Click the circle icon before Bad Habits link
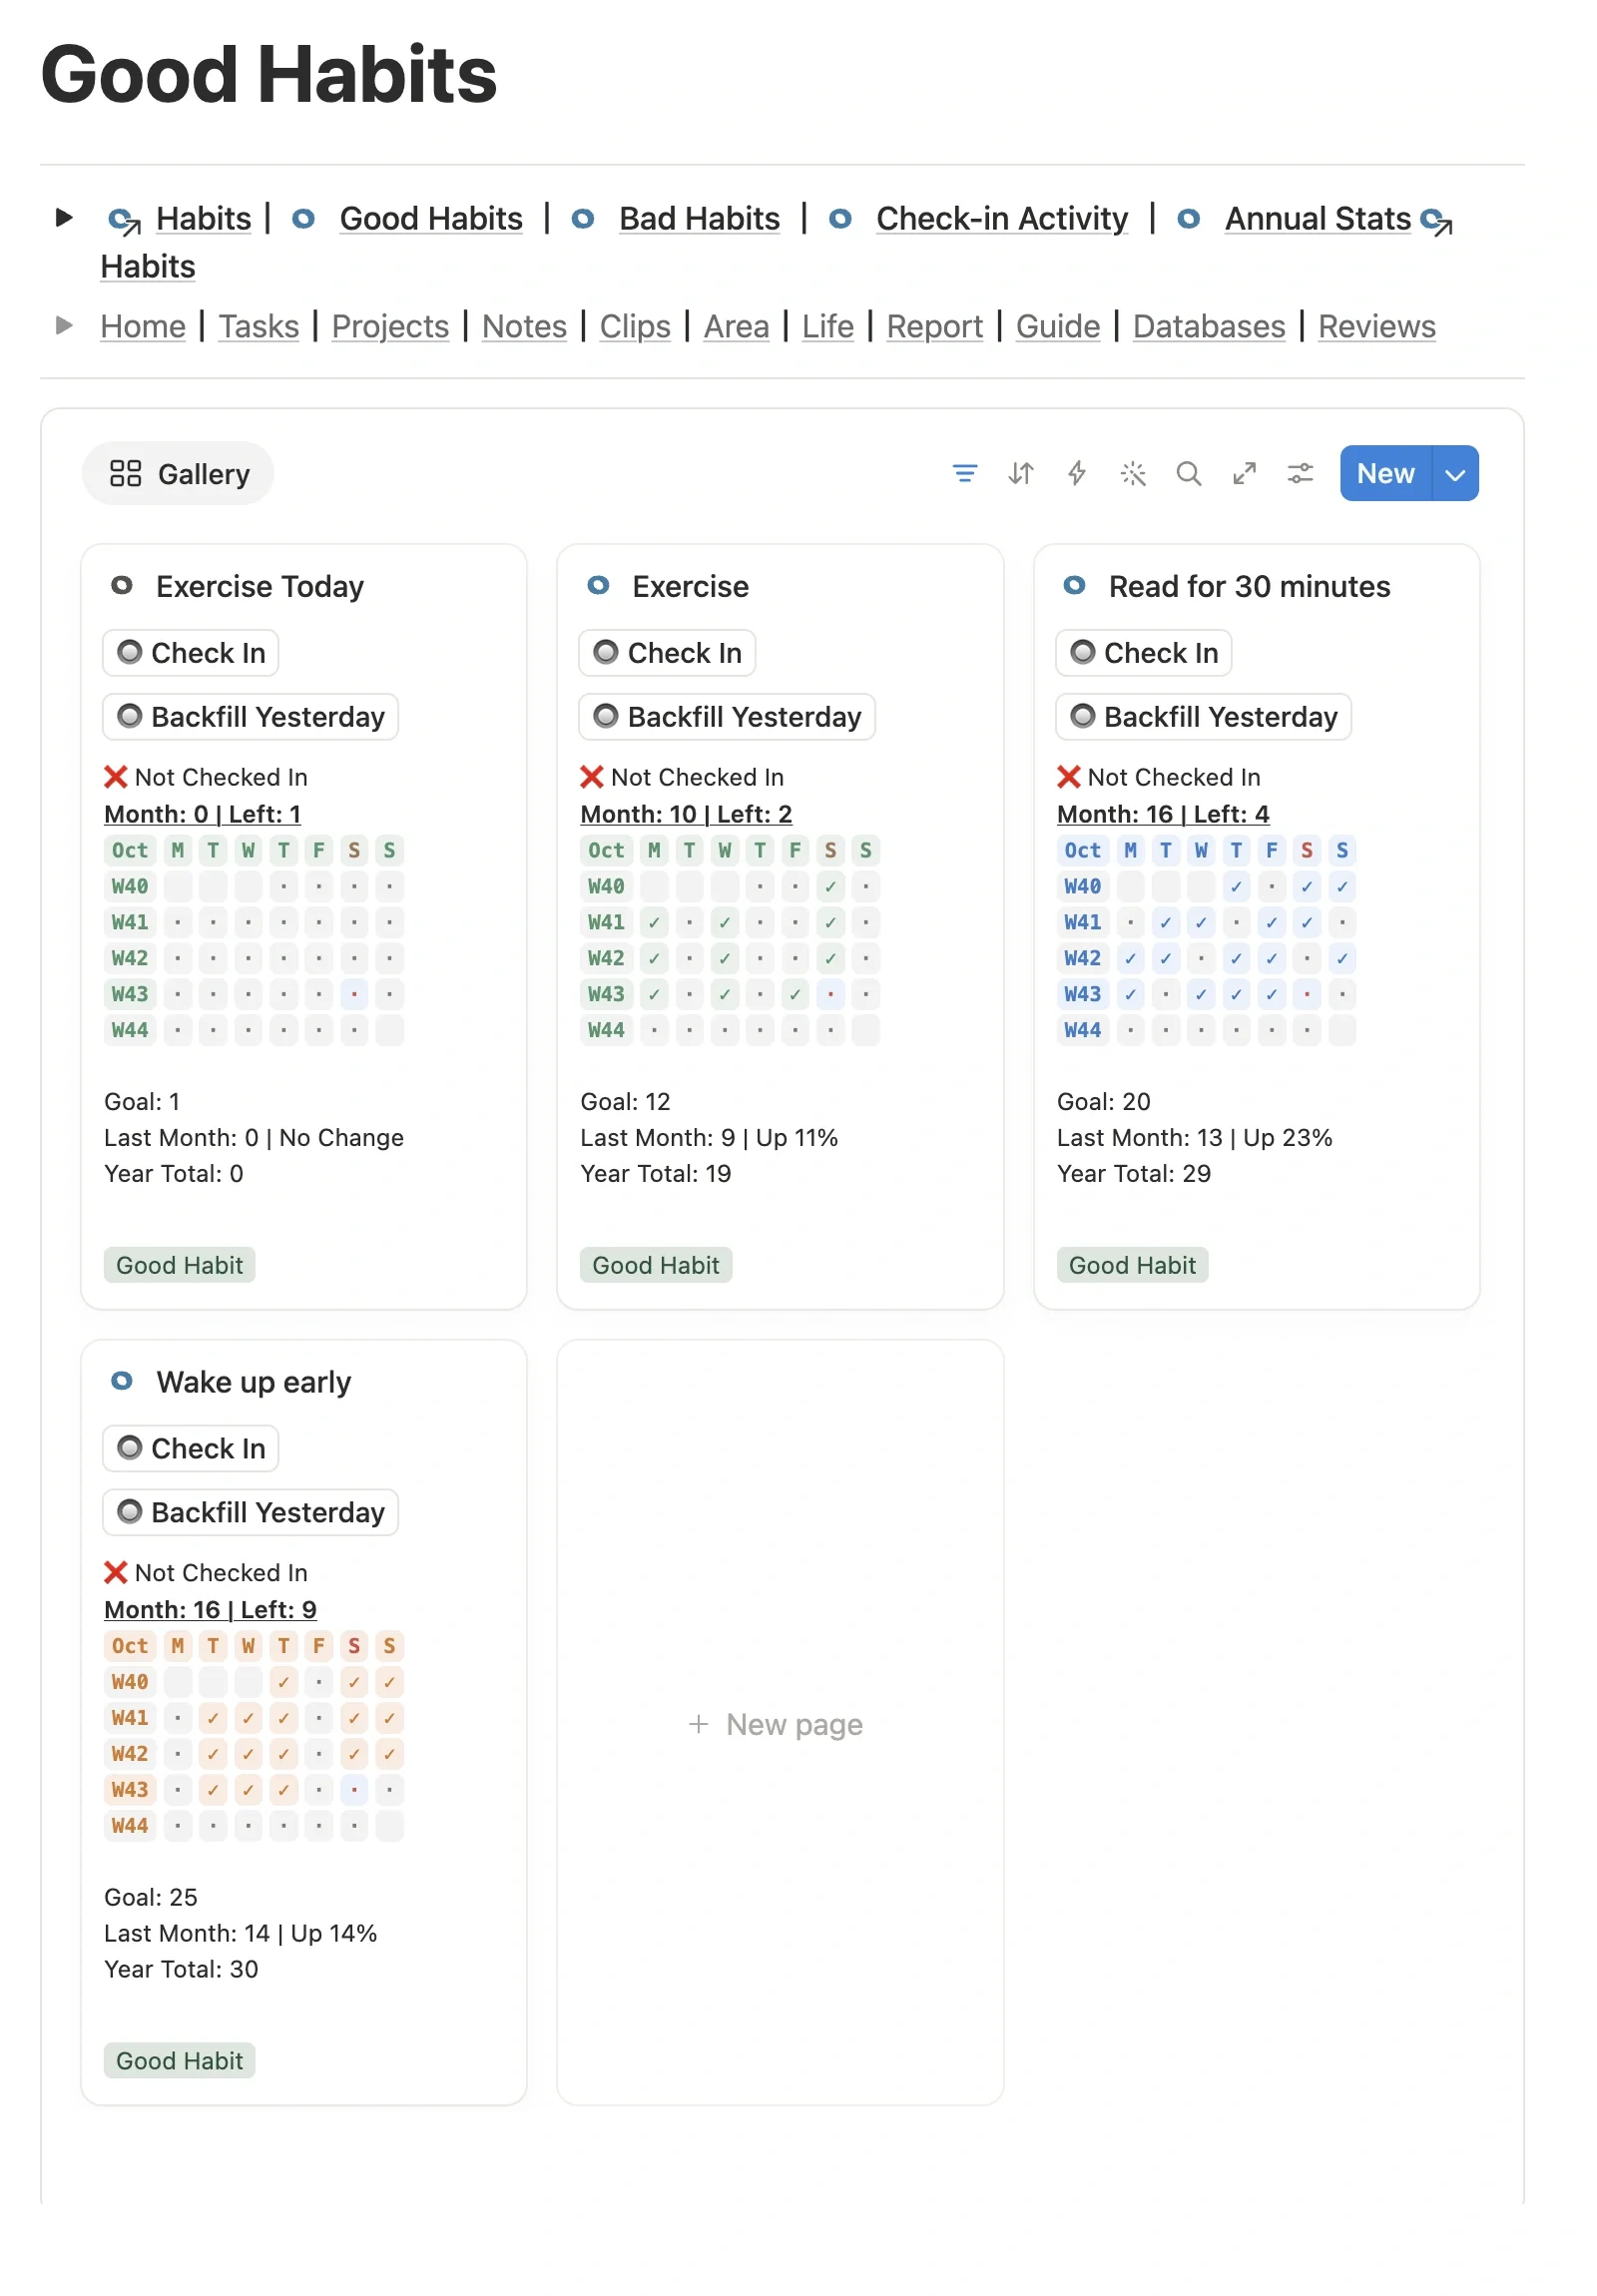 [582, 218]
